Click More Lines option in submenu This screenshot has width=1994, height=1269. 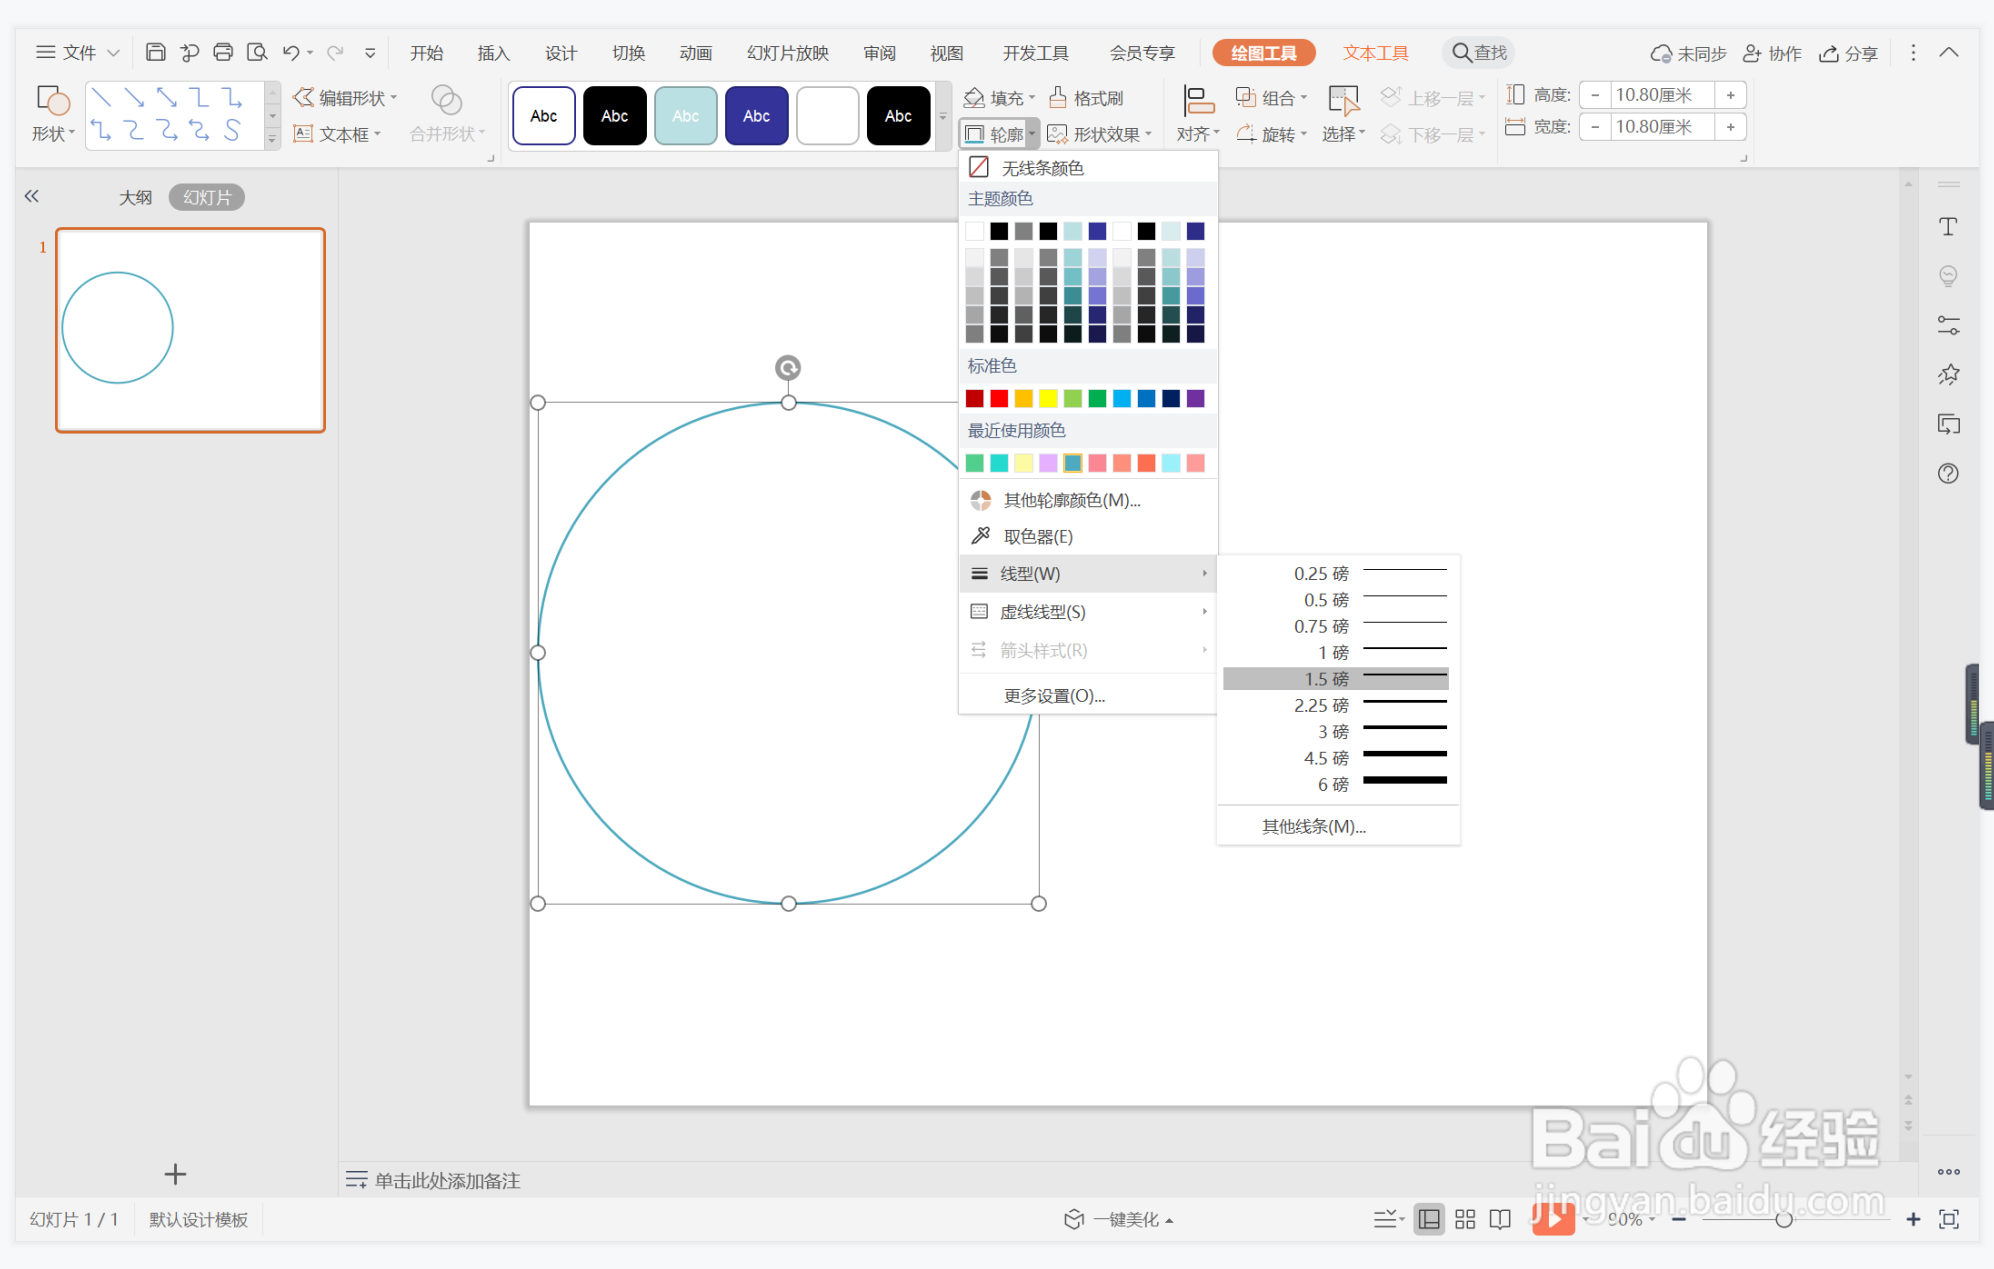1313,827
